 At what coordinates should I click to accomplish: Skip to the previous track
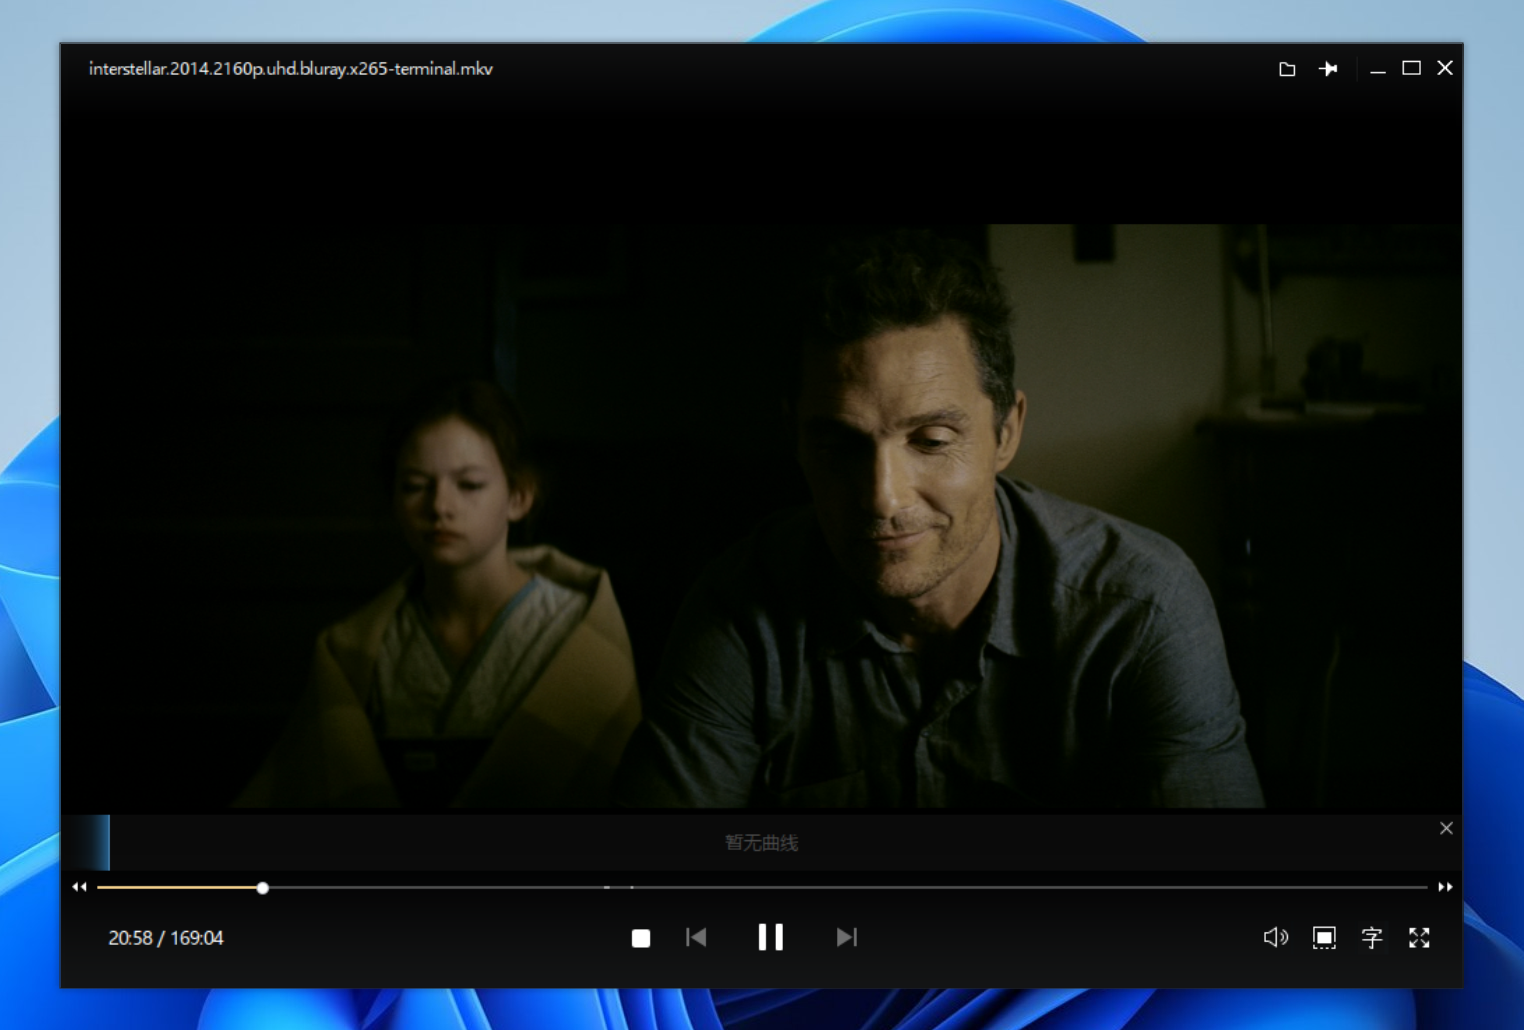click(696, 937)
